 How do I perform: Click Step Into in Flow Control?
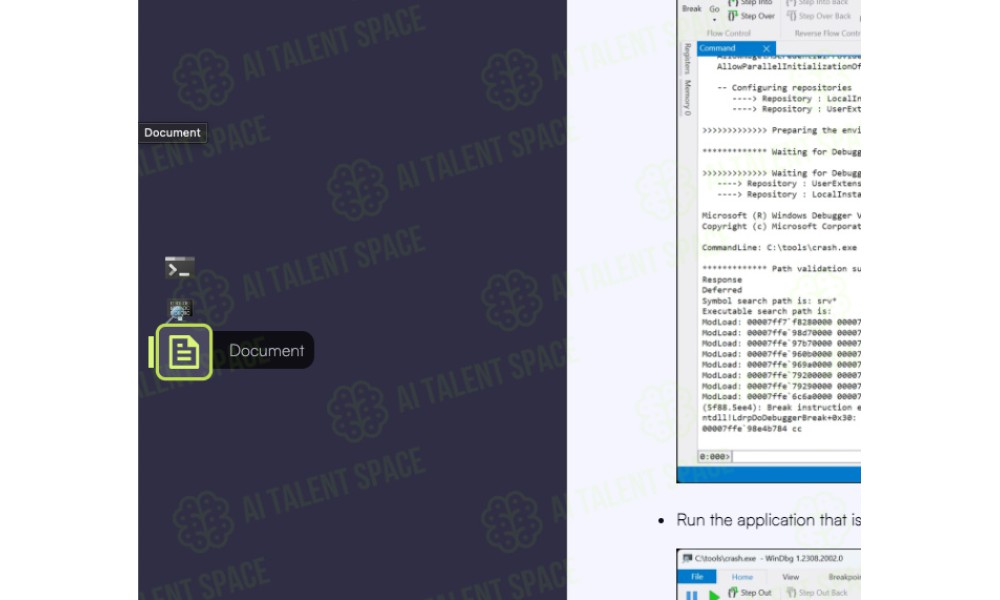pyautogui.click(x=752, y=3)
